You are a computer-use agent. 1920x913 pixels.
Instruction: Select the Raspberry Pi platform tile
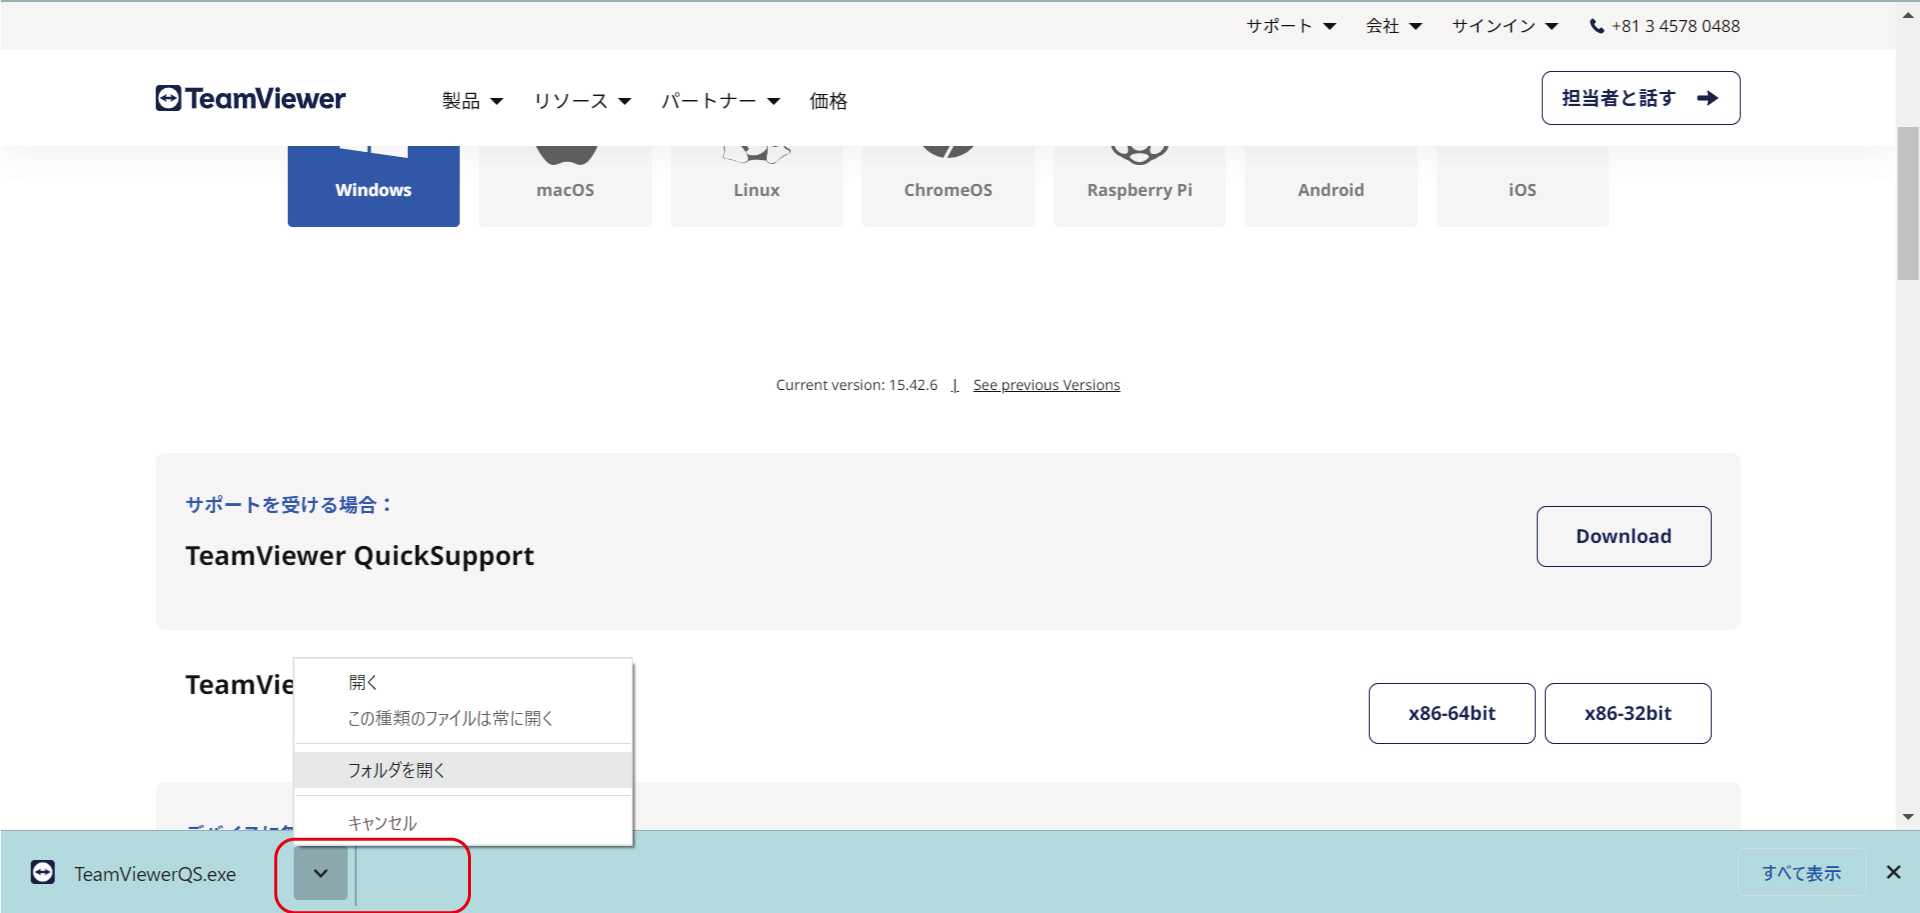(1139, 187)
